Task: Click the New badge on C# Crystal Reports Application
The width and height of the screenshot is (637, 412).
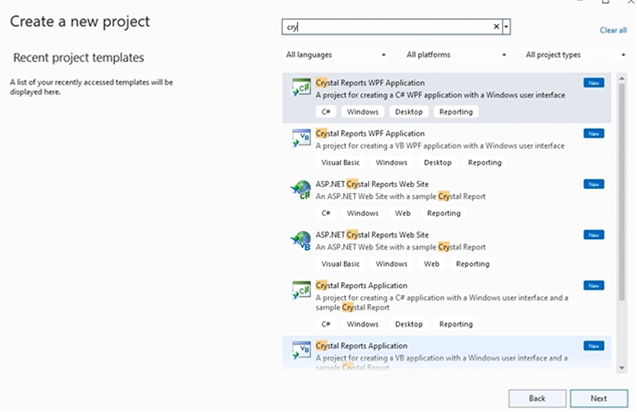Action: [x=594, y=286]
